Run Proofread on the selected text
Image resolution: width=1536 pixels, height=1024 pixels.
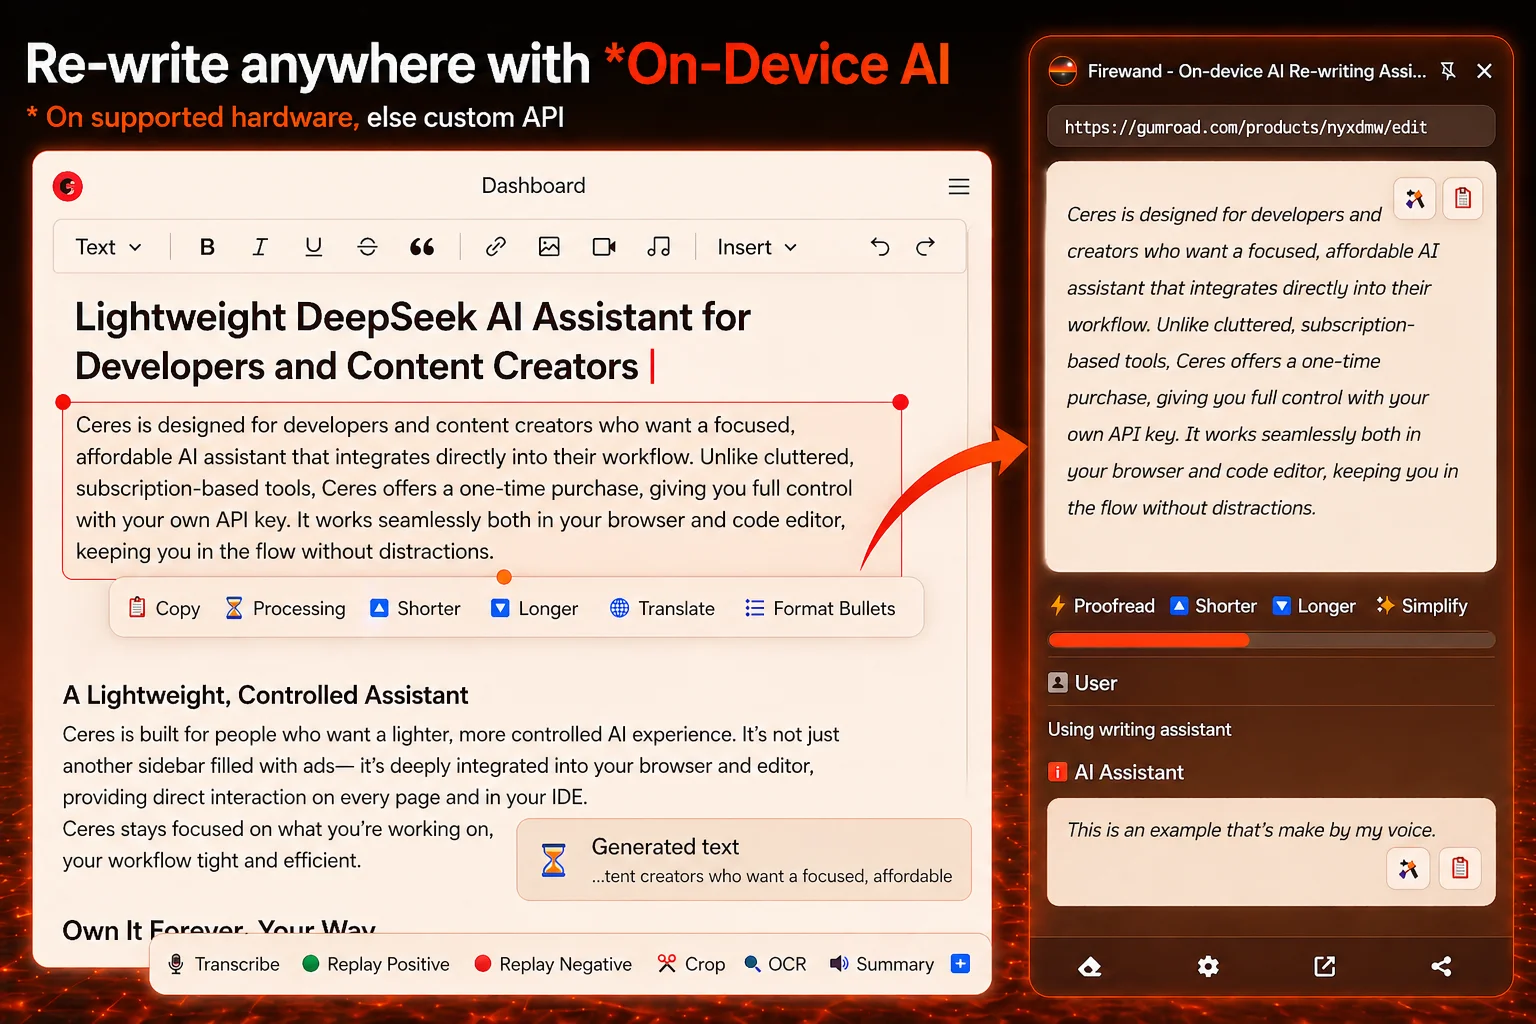(x=1102, y=606)
